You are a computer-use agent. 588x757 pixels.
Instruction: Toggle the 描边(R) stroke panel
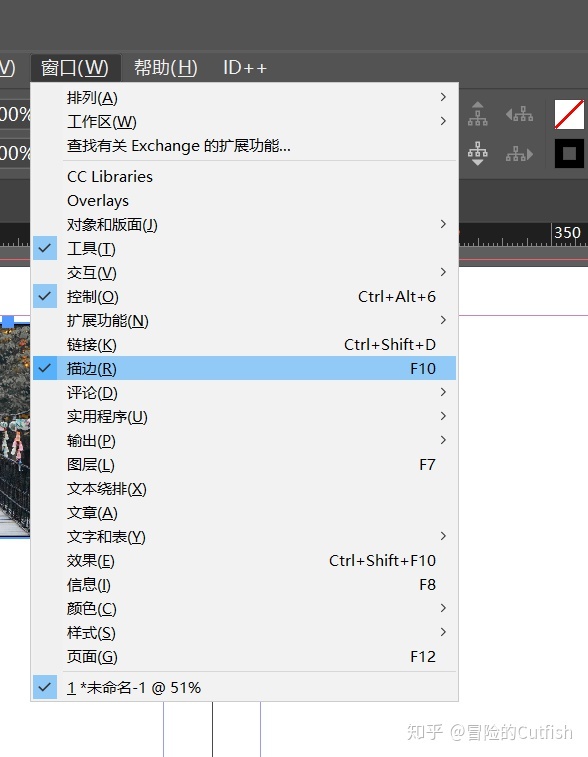pyautogui.click(x=244, y=368)
